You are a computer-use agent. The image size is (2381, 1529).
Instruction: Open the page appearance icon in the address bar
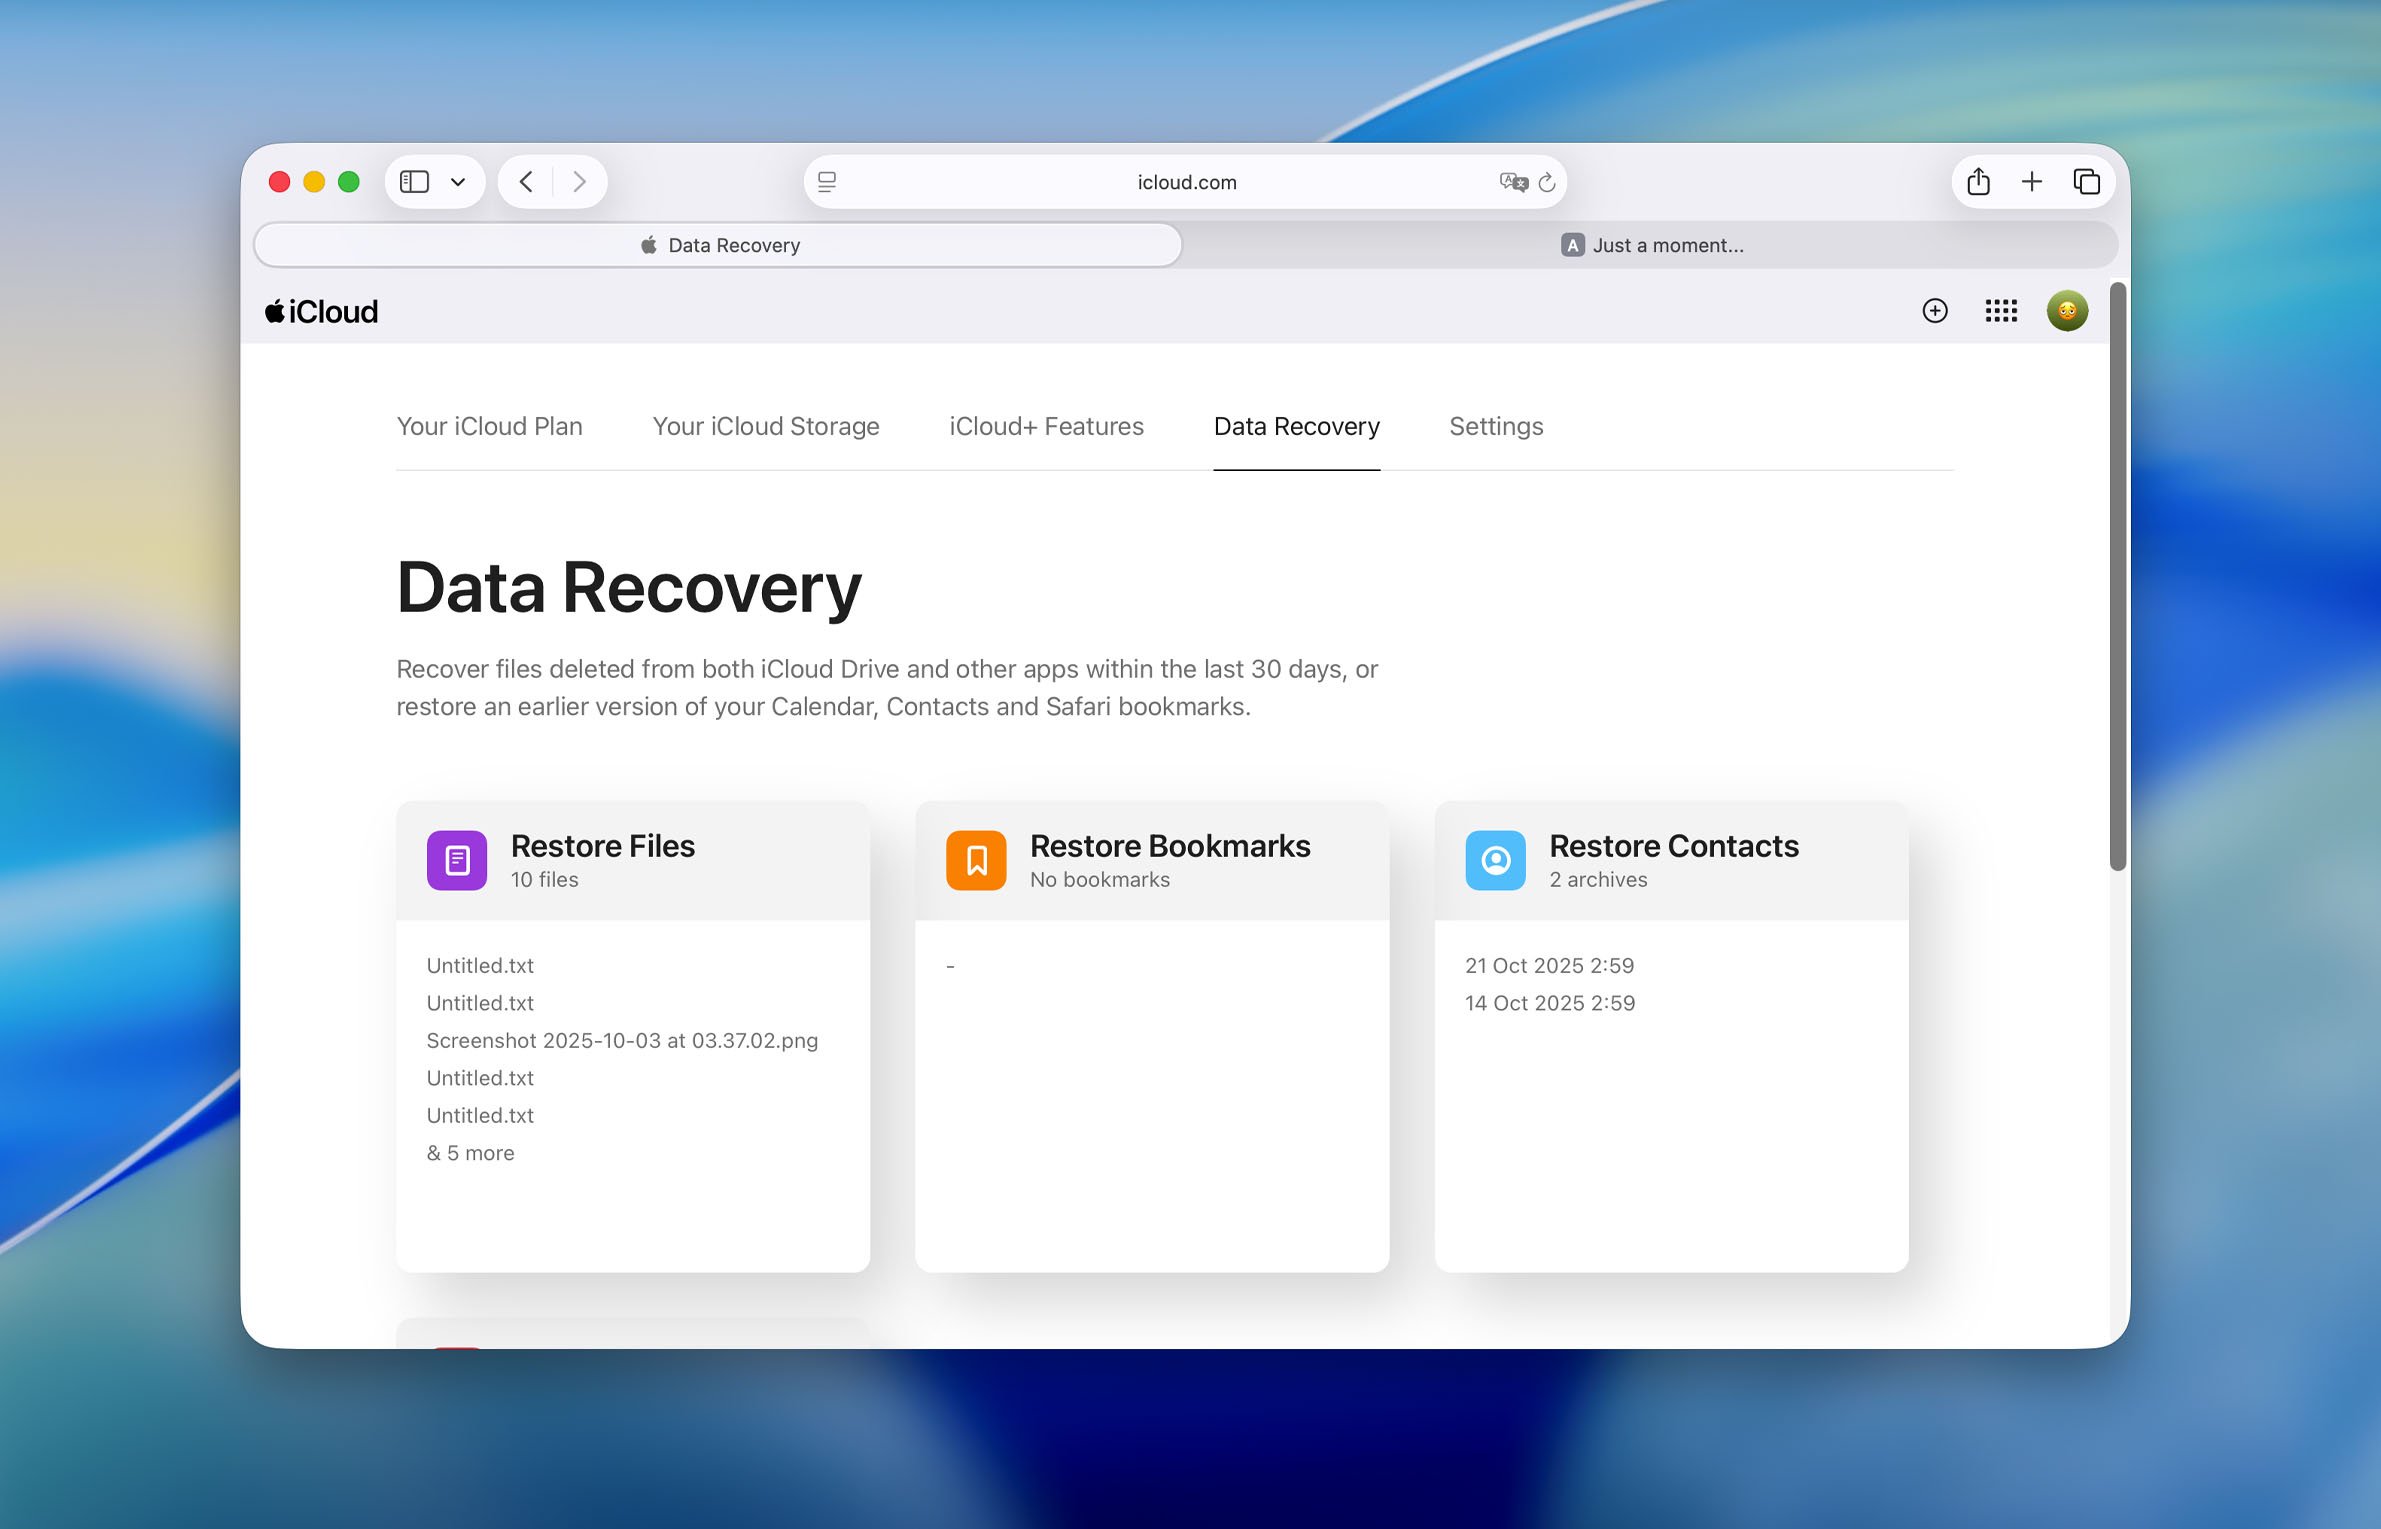click(x=826, y=181)
